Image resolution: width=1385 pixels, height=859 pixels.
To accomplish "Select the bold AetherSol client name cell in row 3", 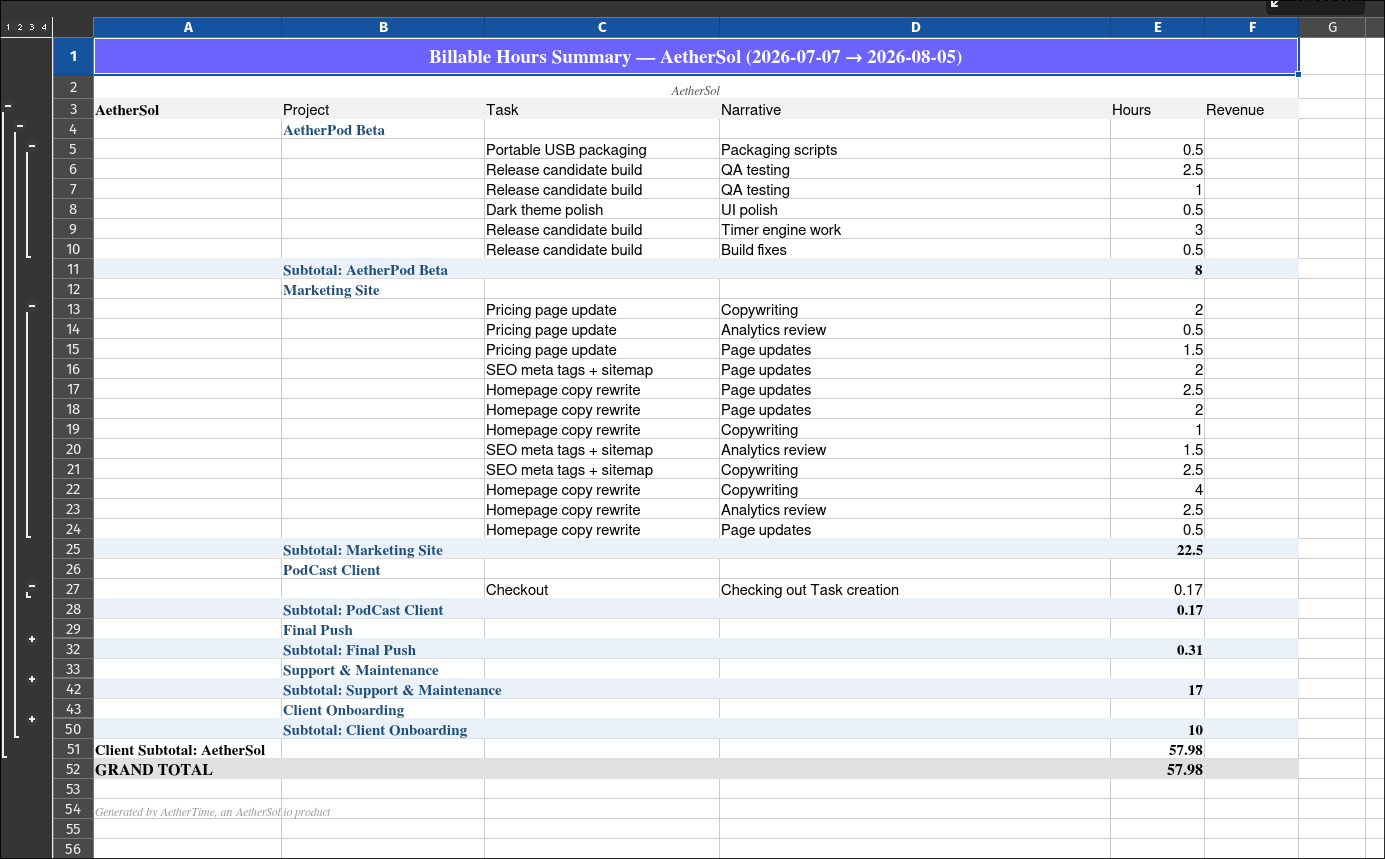I will click(x=188, y=110).
